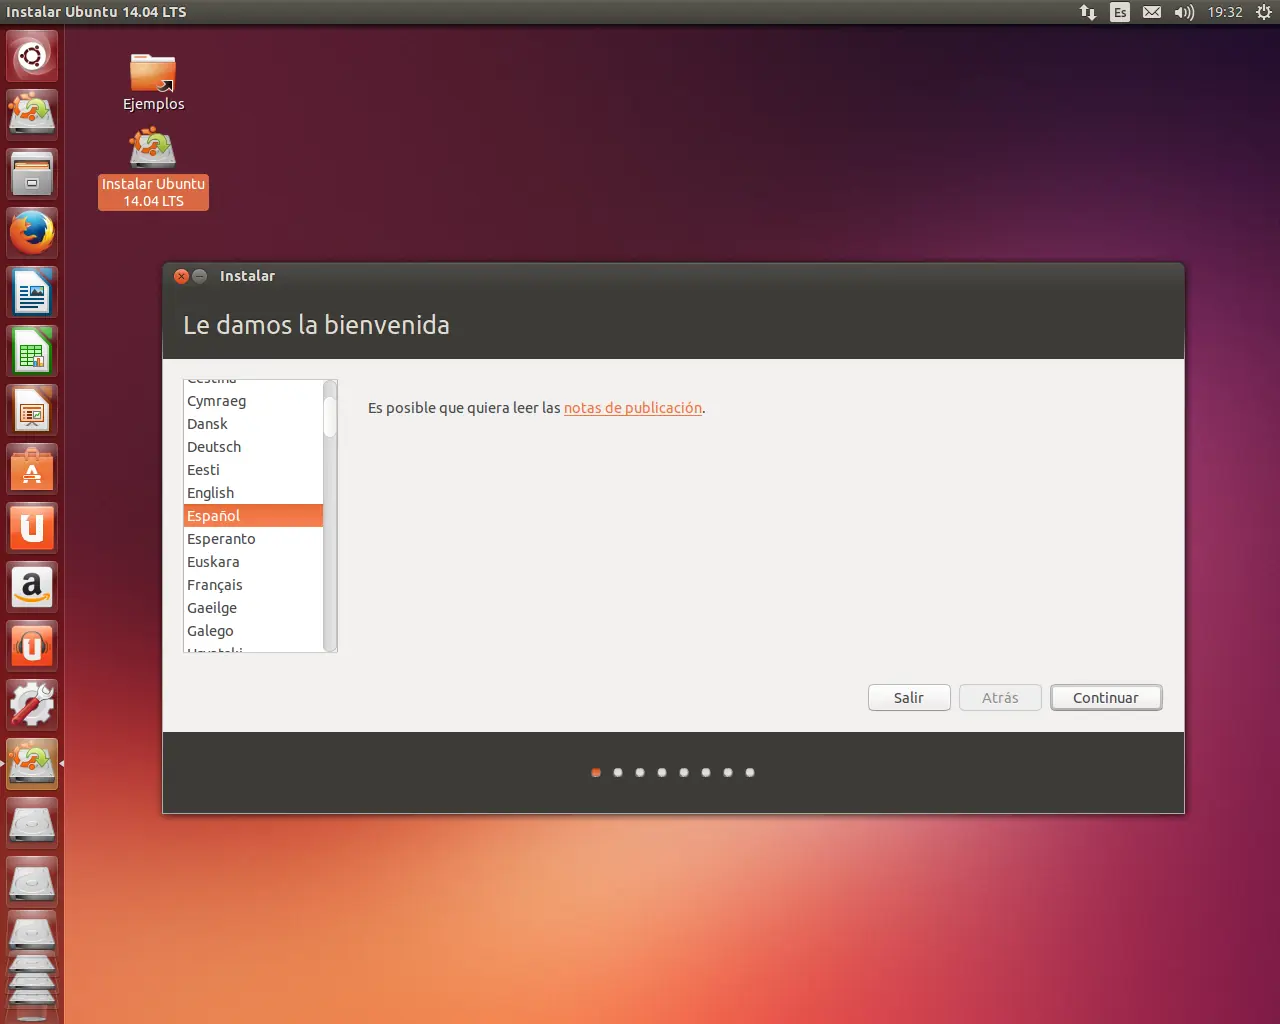Open the Files manager in the launcher
This screenshot has width=1280, height=1024.
[32, 174]
